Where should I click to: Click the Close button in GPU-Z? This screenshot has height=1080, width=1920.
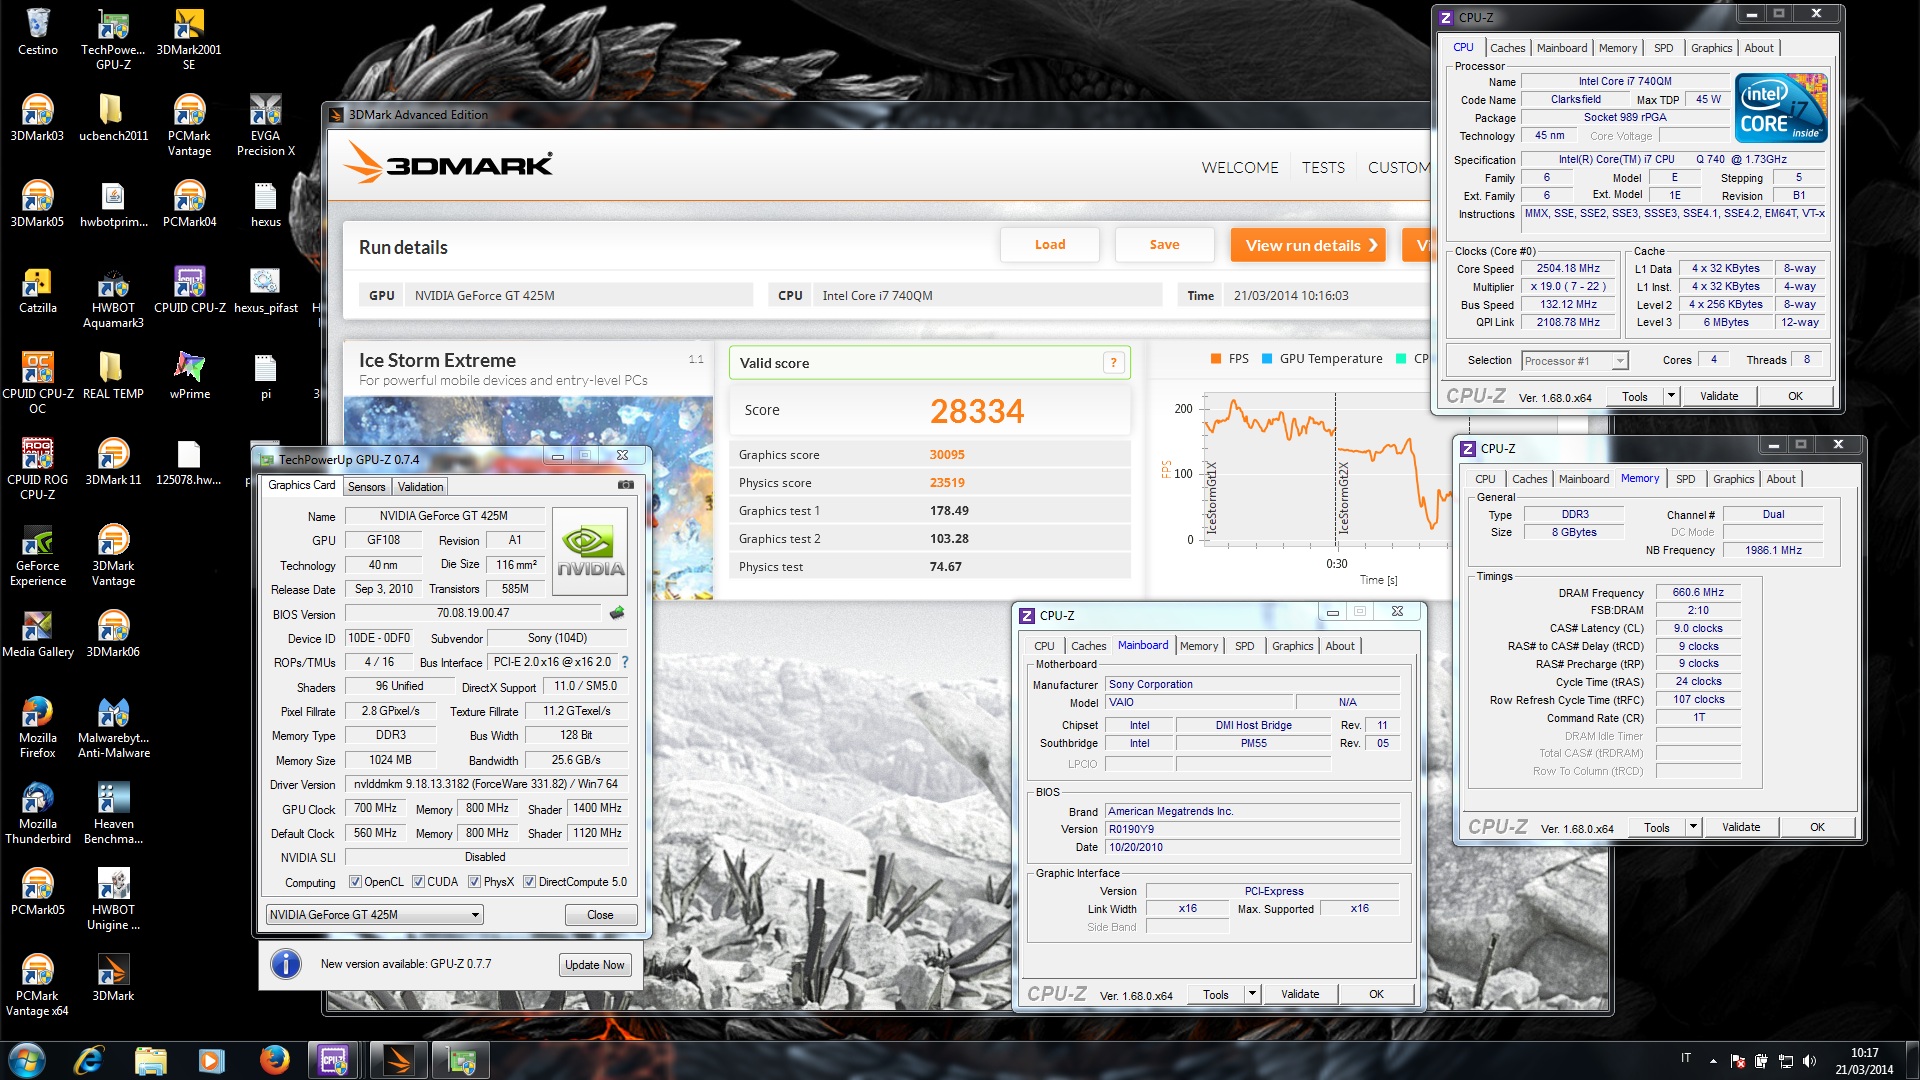pos(600,915)
